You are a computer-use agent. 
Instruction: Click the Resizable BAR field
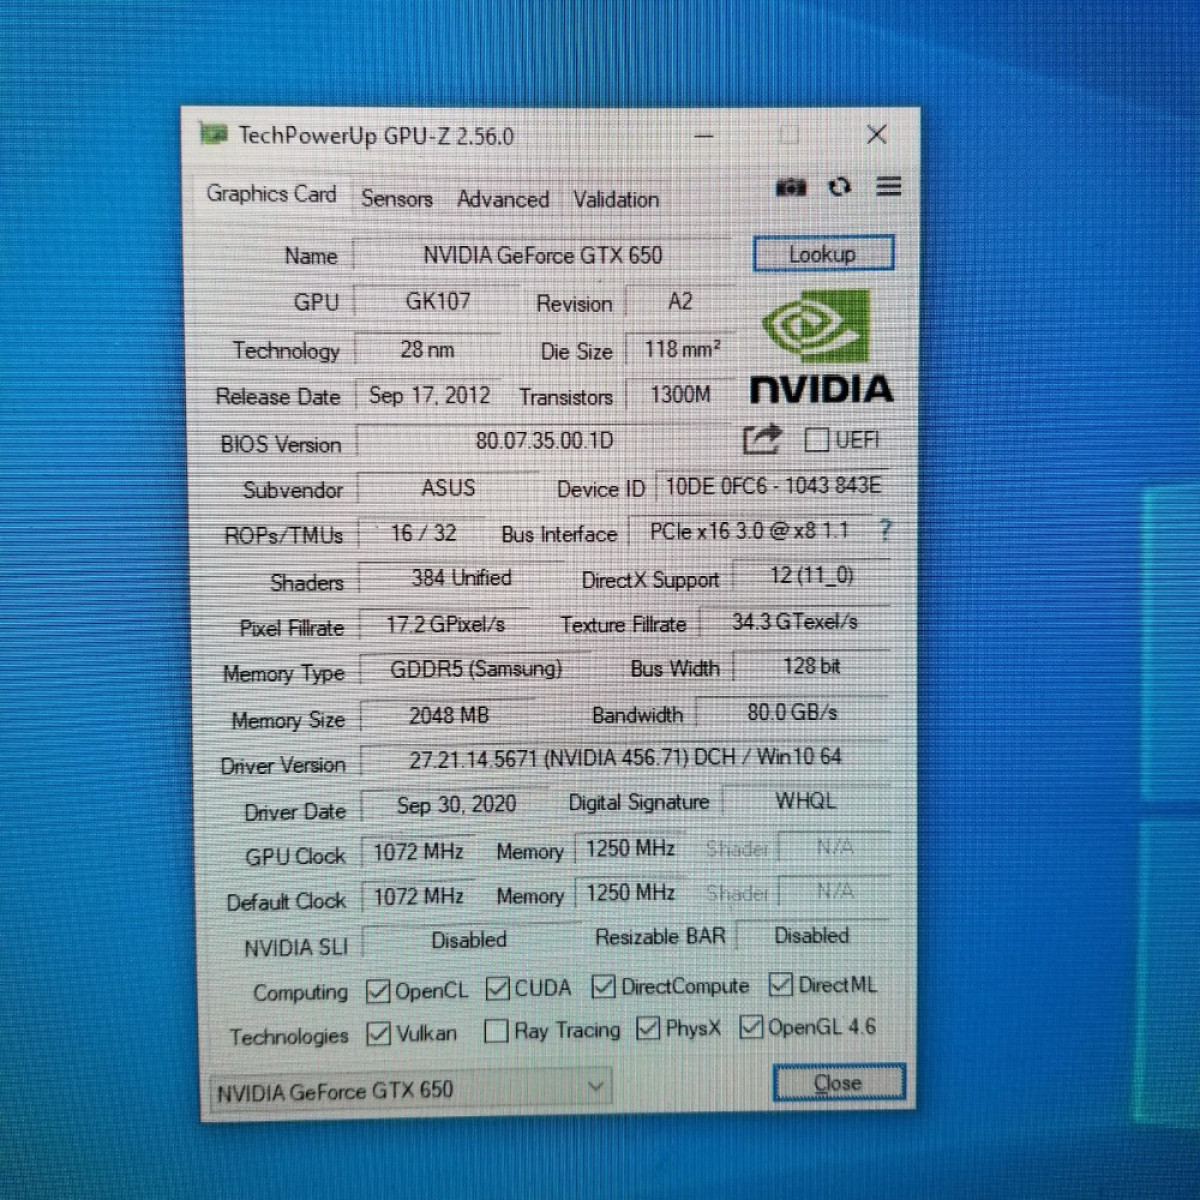(x=812, y=937)
